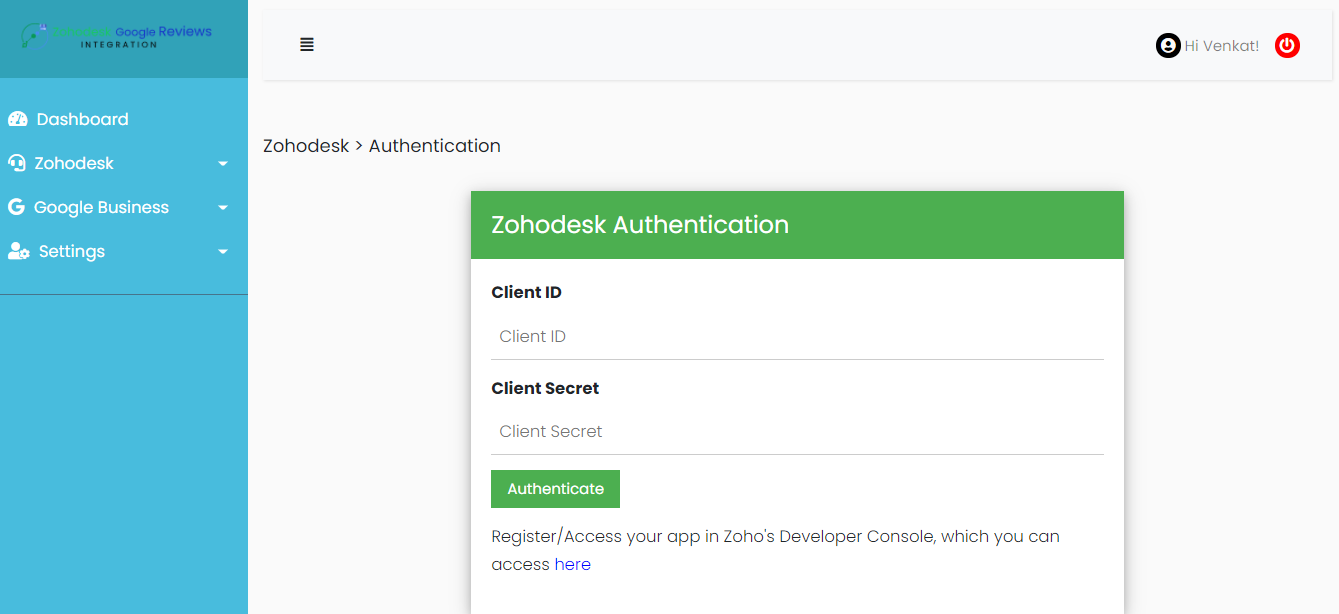Expand the Zohodesk menu arrow
The width and height of the screenshot is (1339, 614).
pos(223,164)
